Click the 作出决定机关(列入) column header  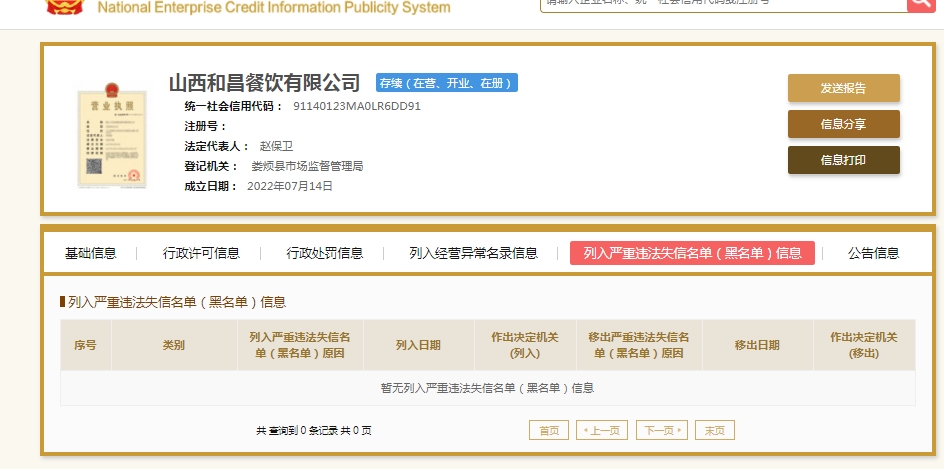[x=525, y=345]
